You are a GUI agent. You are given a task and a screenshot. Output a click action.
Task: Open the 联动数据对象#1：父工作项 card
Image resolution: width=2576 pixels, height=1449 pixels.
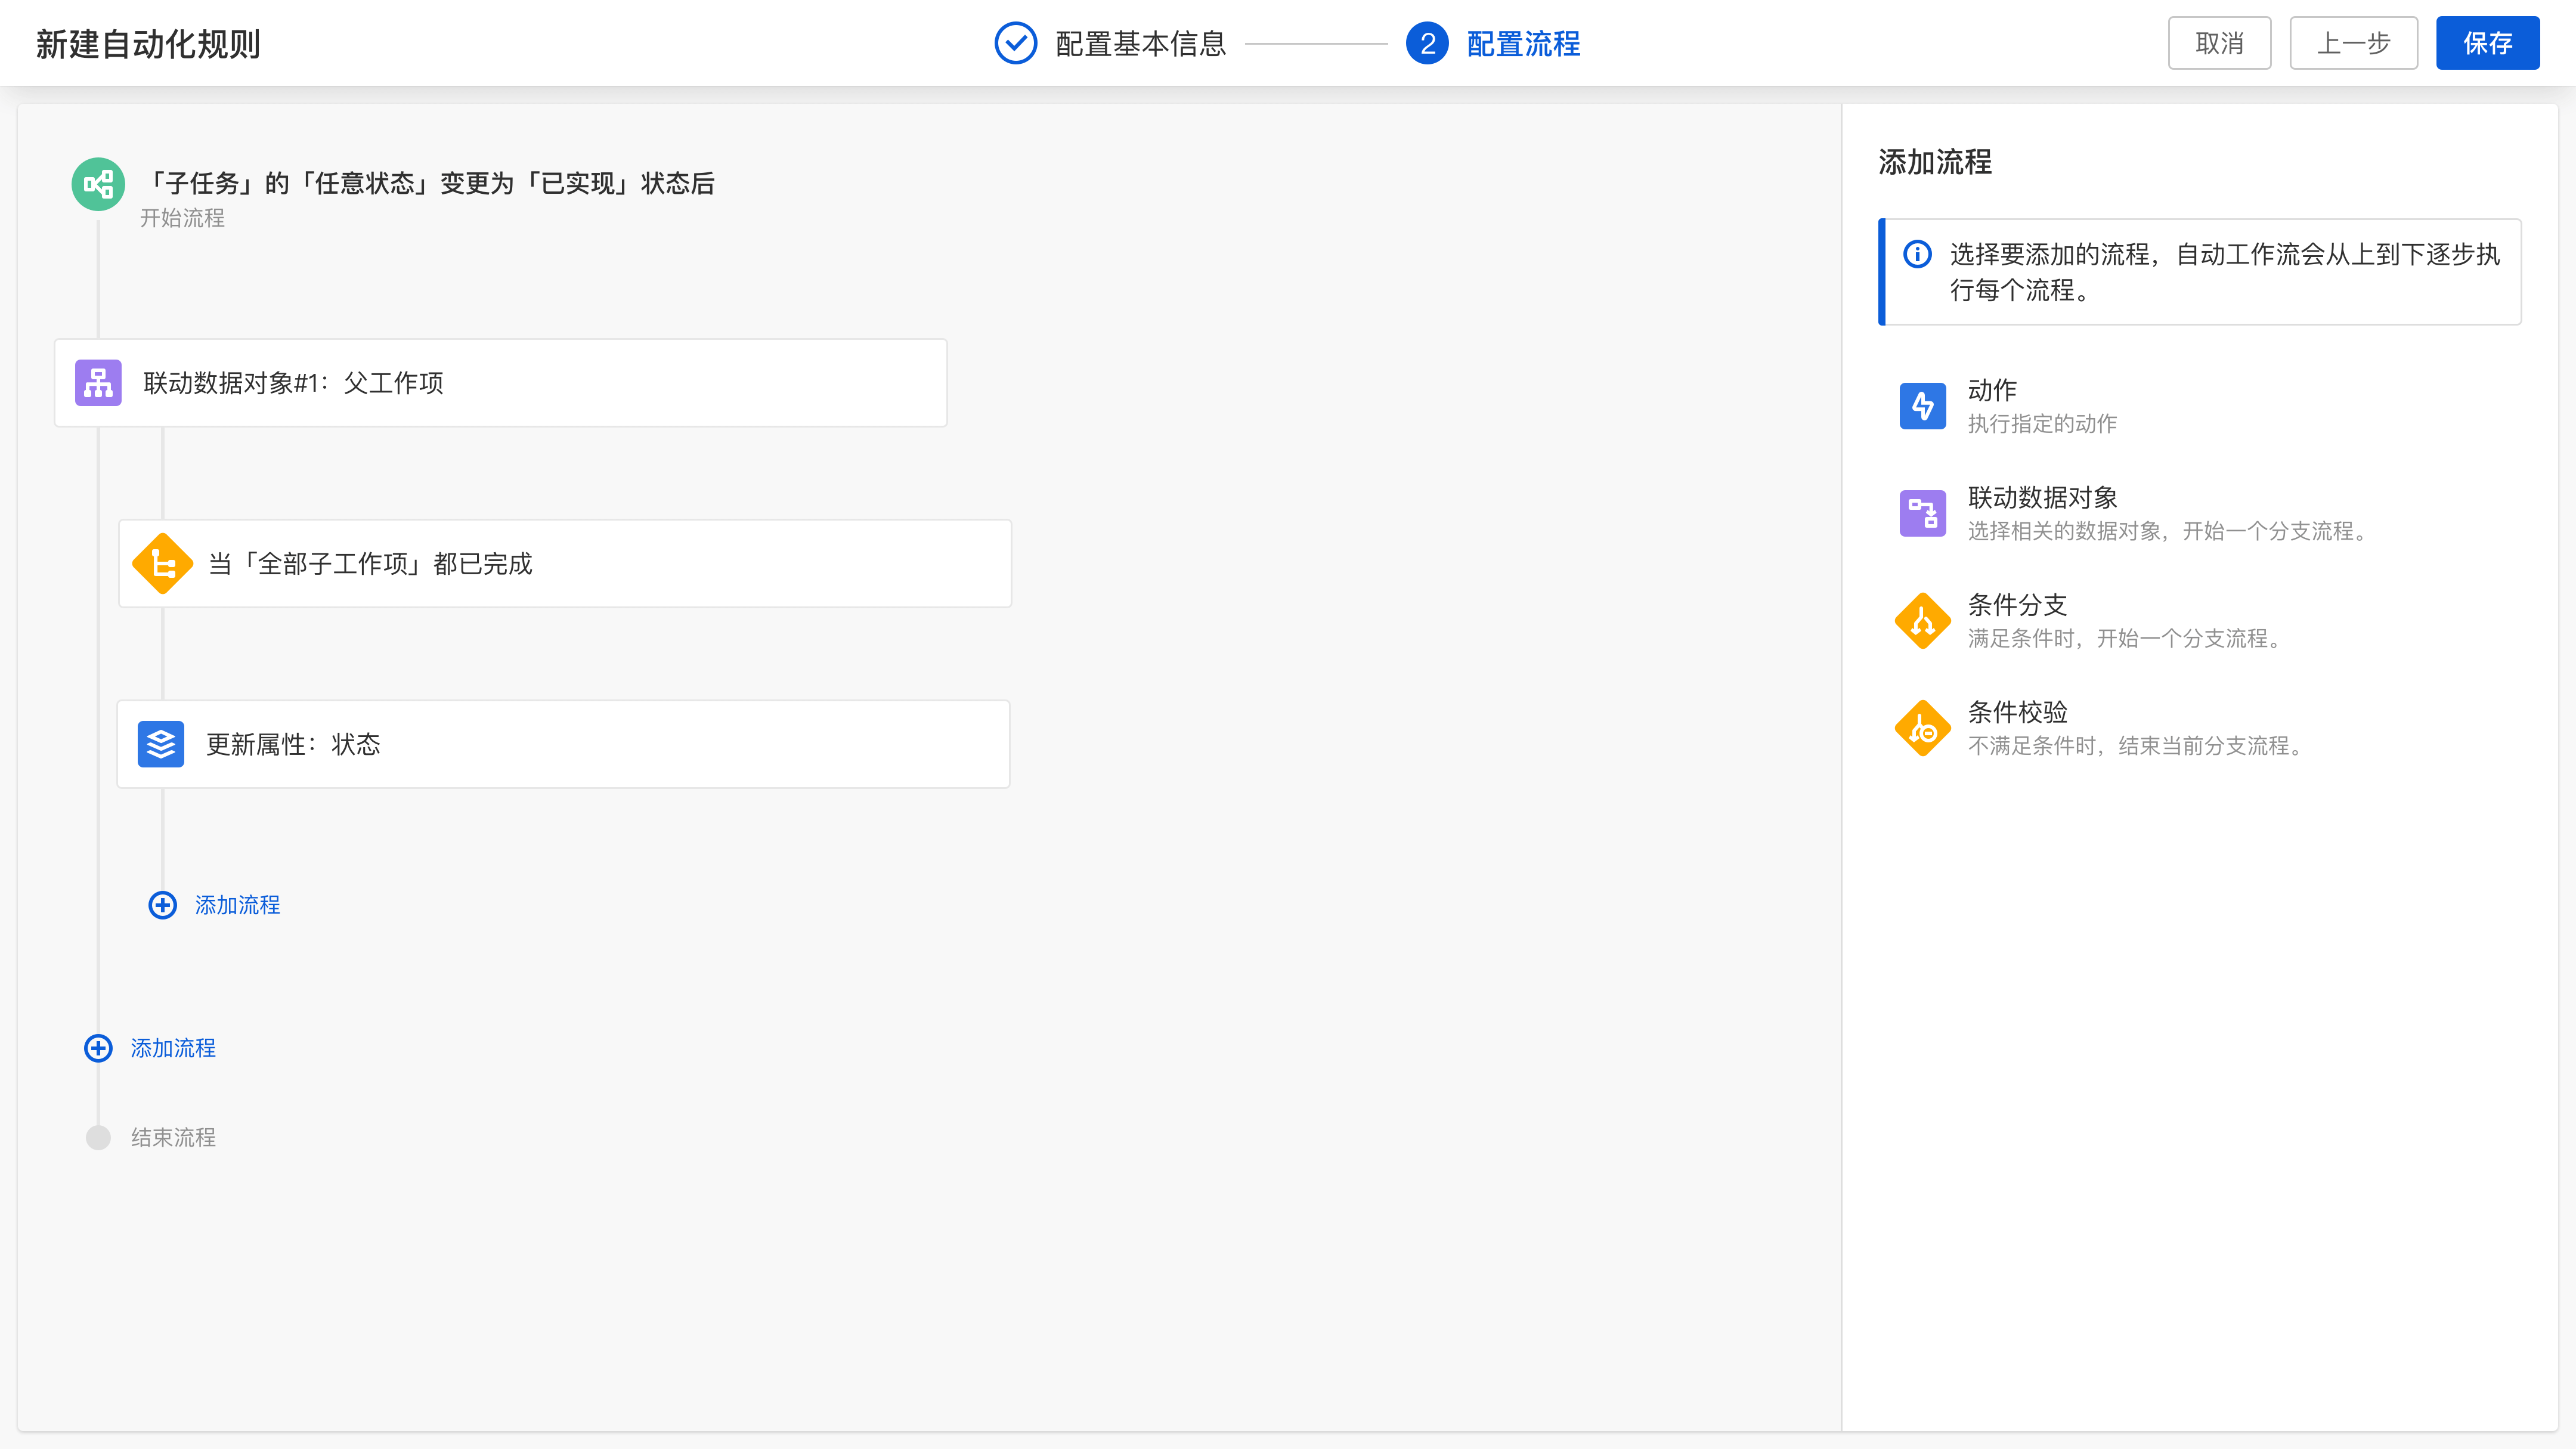click(x=501, y=383)
